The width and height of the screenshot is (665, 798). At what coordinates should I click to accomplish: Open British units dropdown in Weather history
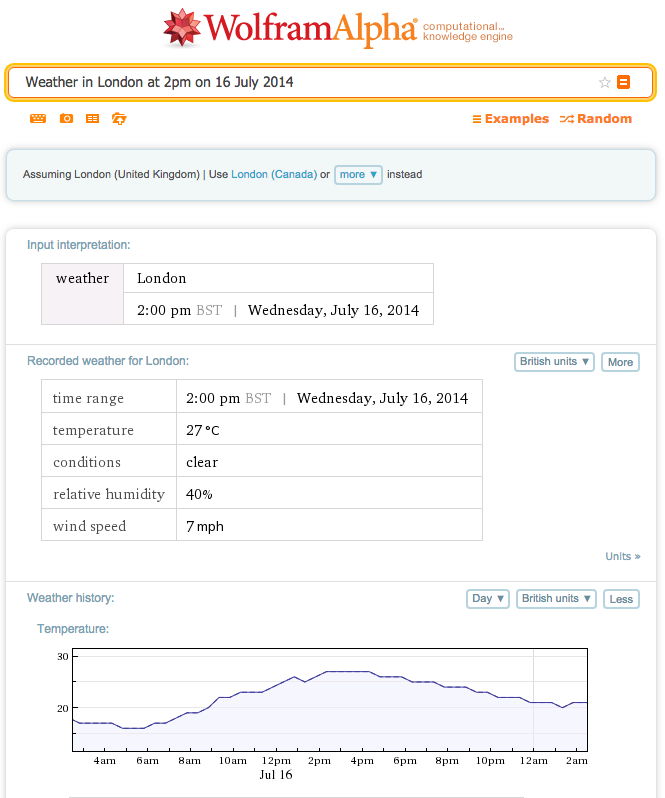(x=556, y=599)
